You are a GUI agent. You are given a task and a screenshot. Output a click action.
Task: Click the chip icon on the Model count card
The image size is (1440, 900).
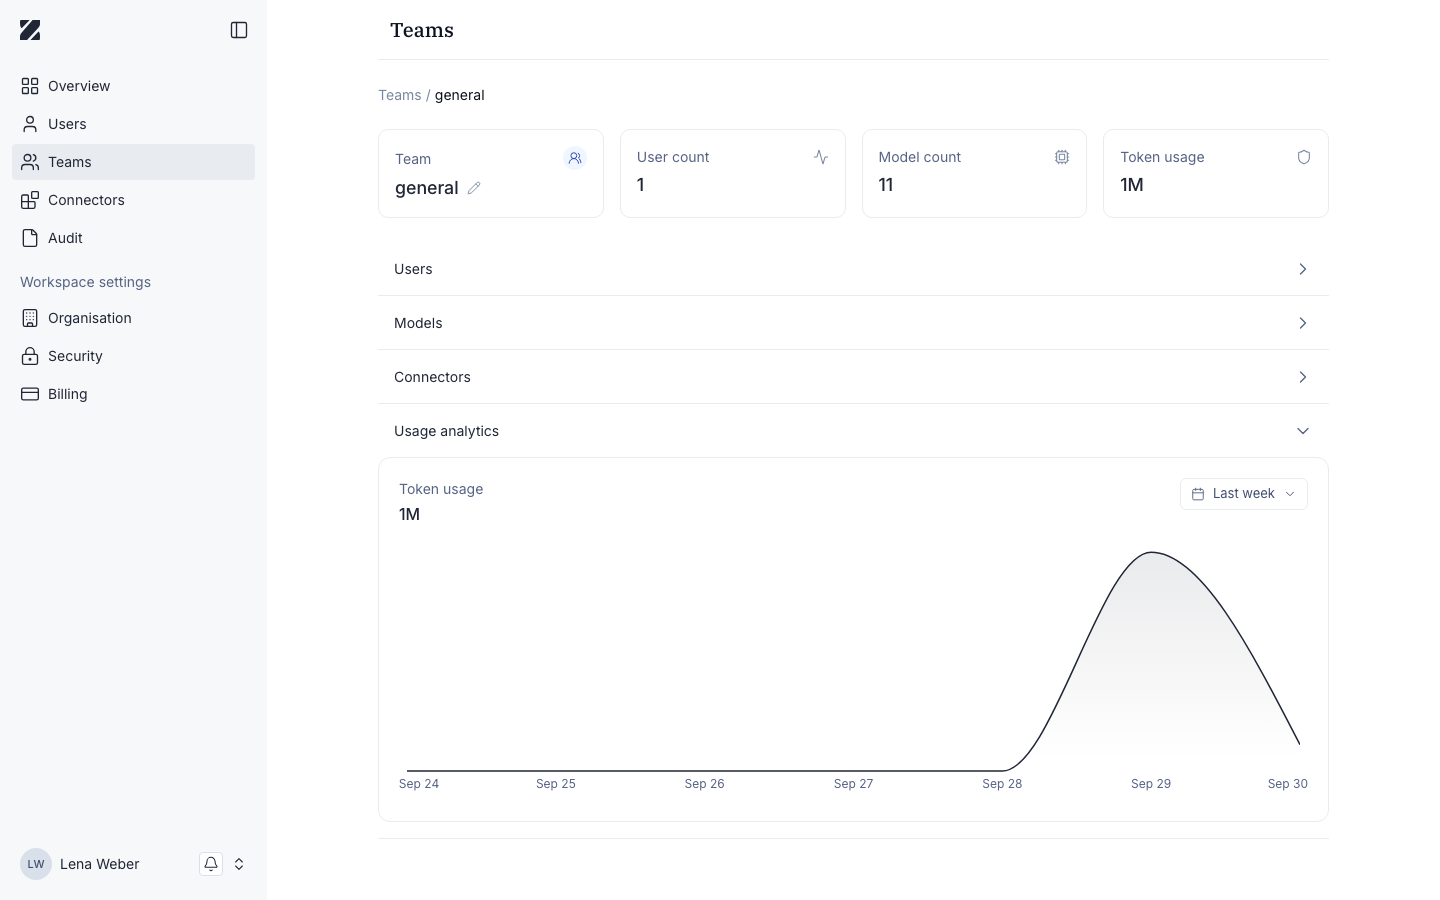pyautogui.click(x=1062, y=157)
